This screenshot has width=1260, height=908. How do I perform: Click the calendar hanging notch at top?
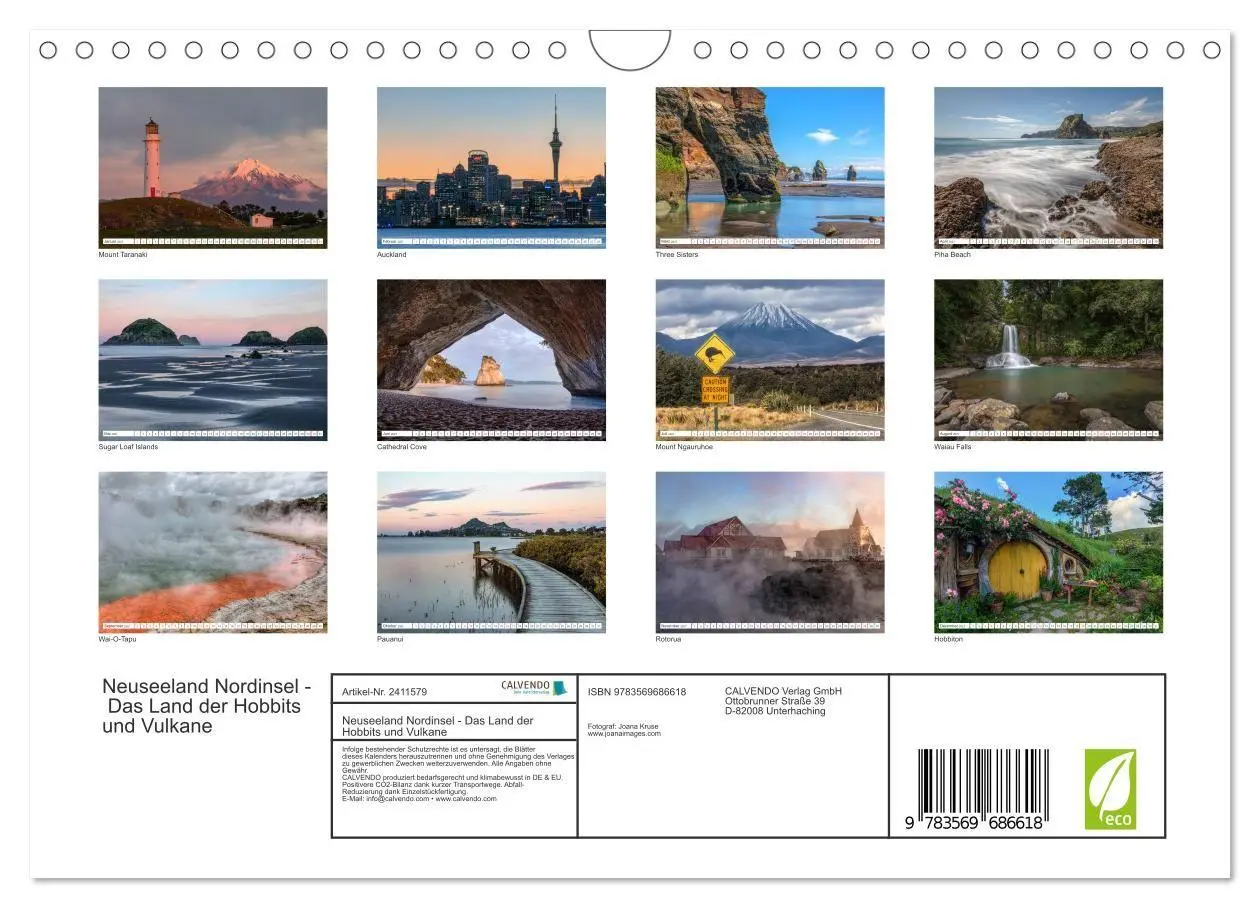click(x=630, y=50)
